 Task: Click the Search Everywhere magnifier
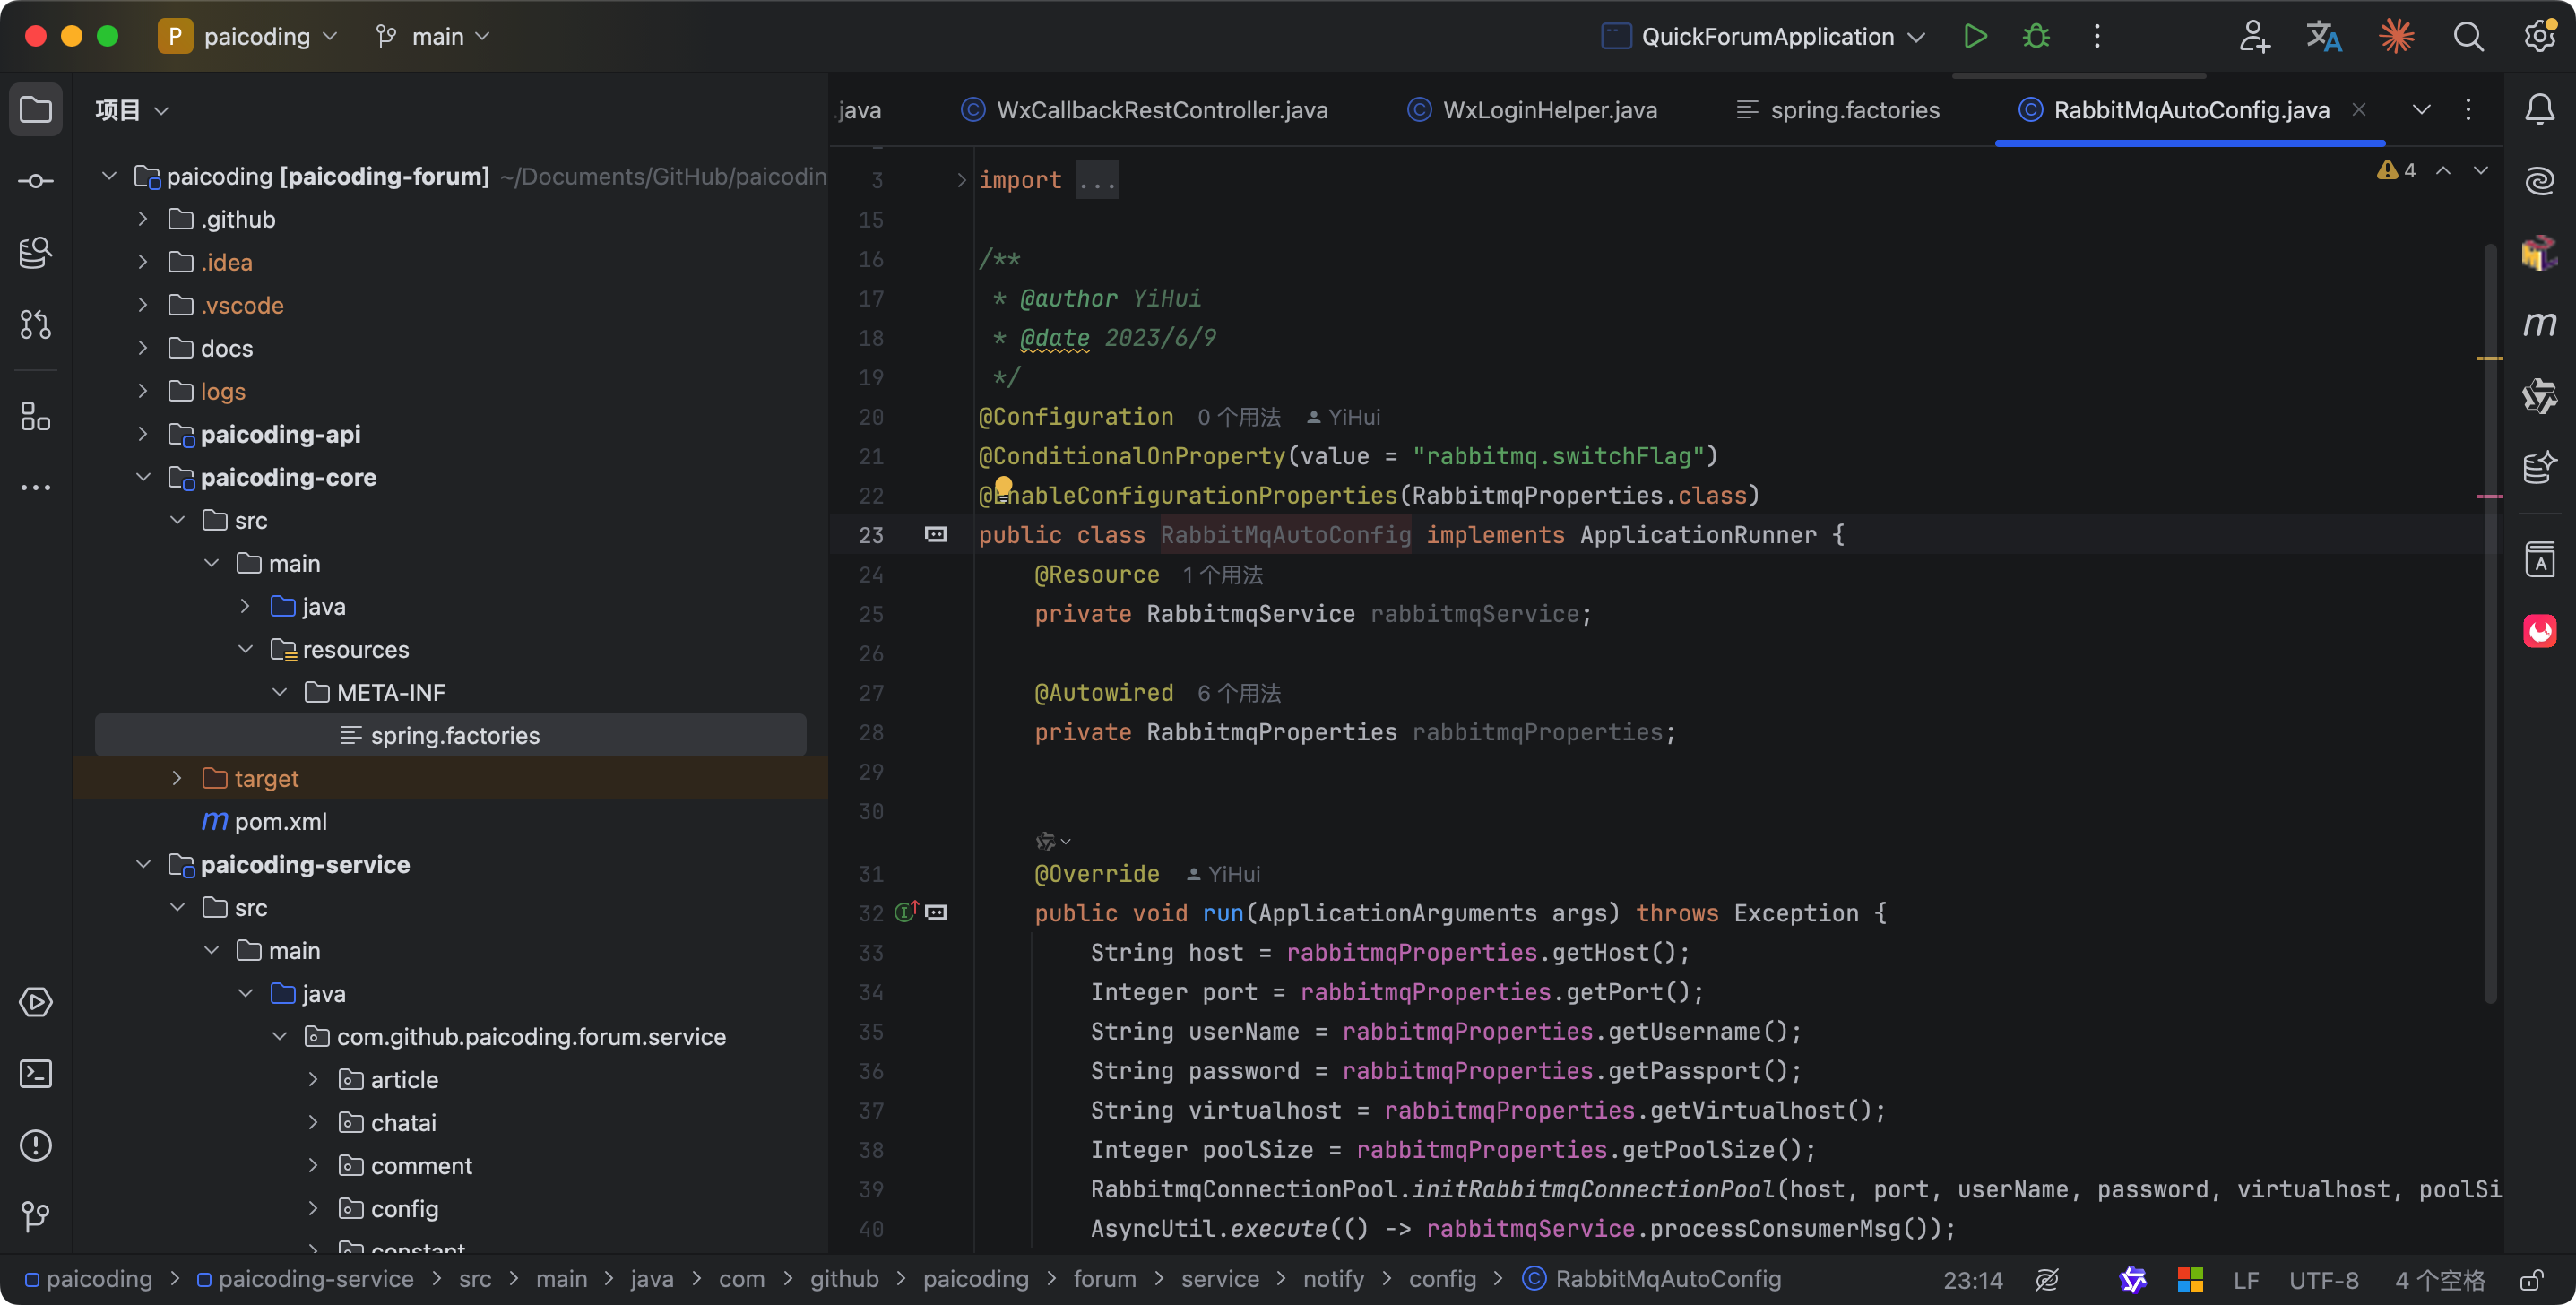tap(2468, 37)
